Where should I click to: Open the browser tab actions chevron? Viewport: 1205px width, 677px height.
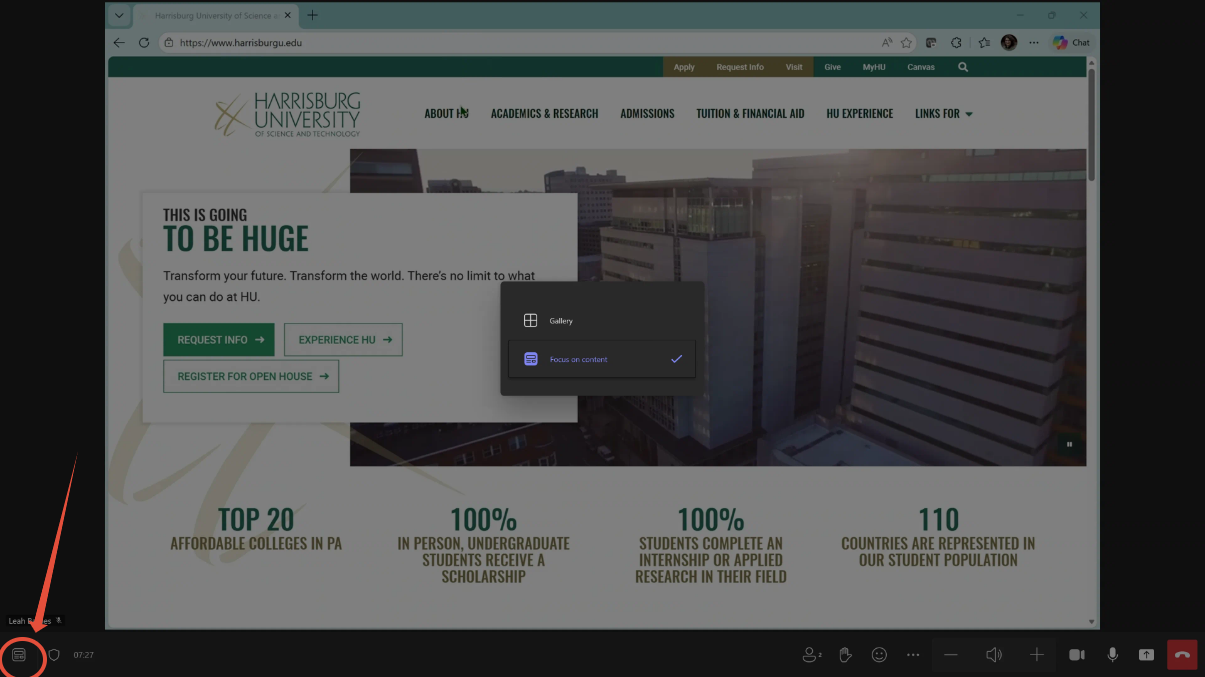point(119,16)
